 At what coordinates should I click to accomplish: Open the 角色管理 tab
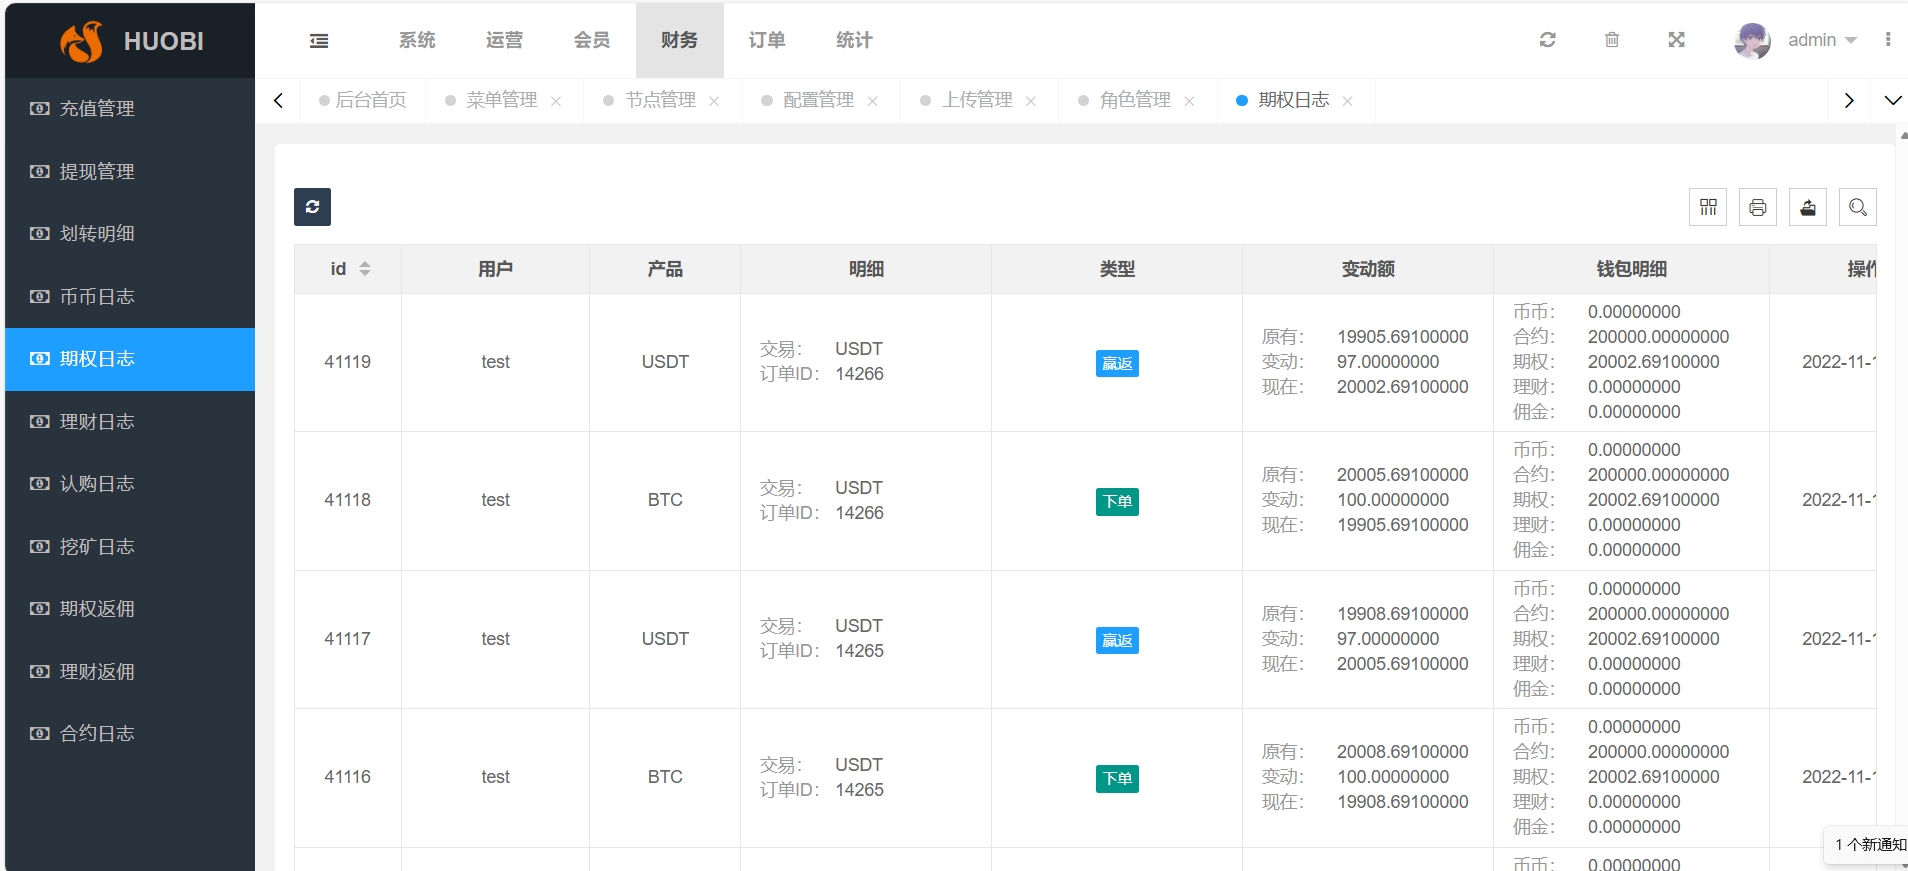point(1135,100)
